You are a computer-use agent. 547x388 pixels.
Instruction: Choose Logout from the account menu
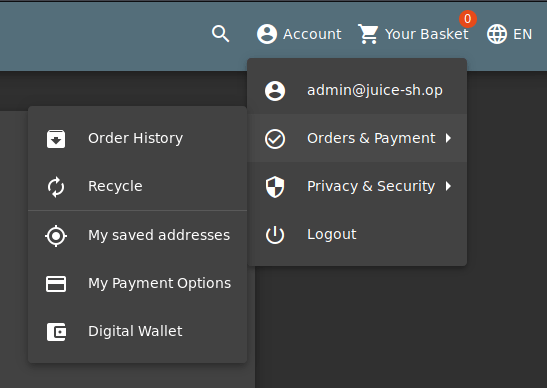357,234
